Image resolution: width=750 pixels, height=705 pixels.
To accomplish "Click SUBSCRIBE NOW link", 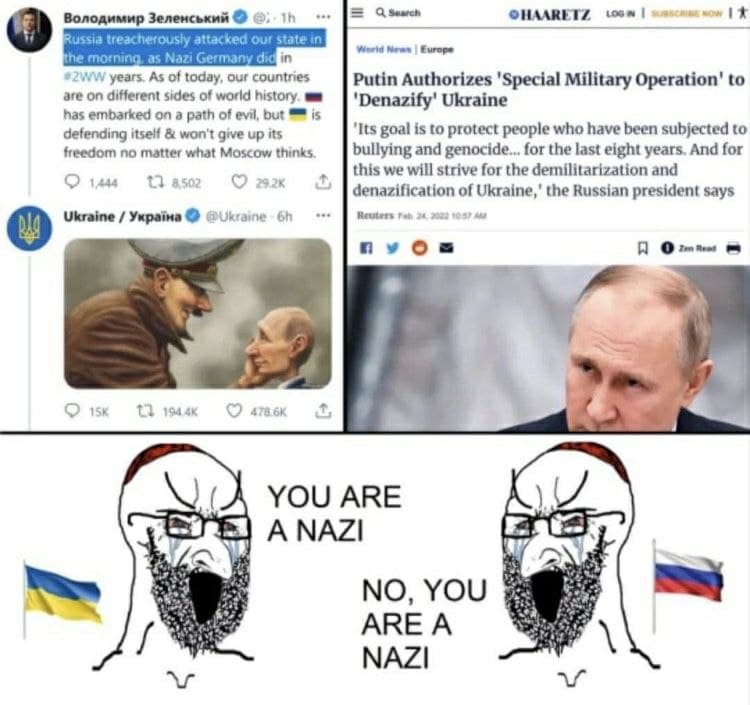I will pyautogui.click(x=687, y=13).
